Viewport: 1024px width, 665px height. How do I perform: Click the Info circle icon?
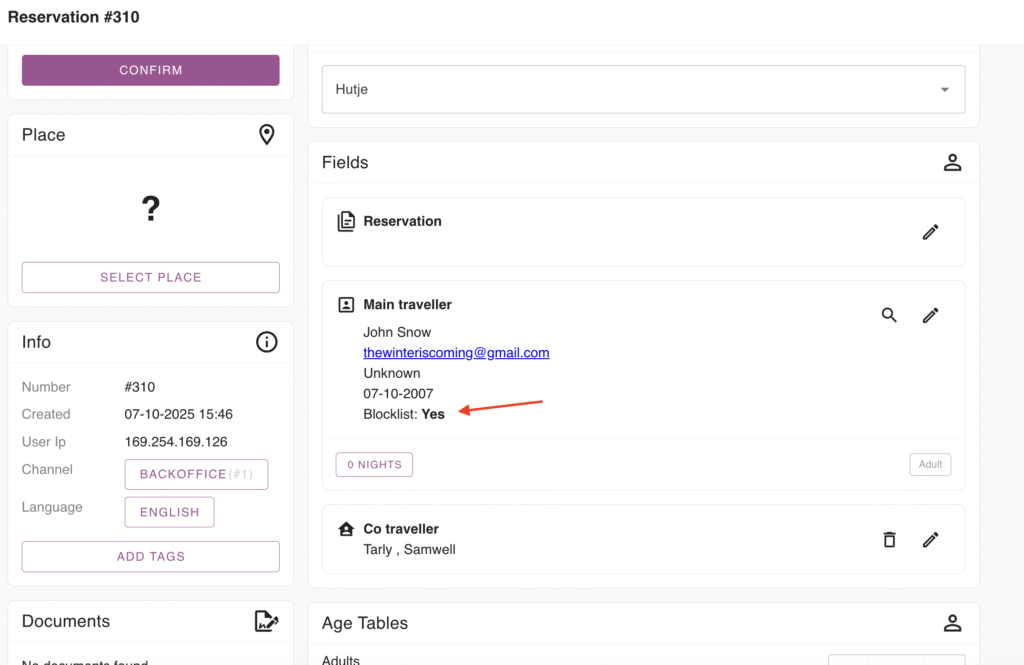pos(266,342)
